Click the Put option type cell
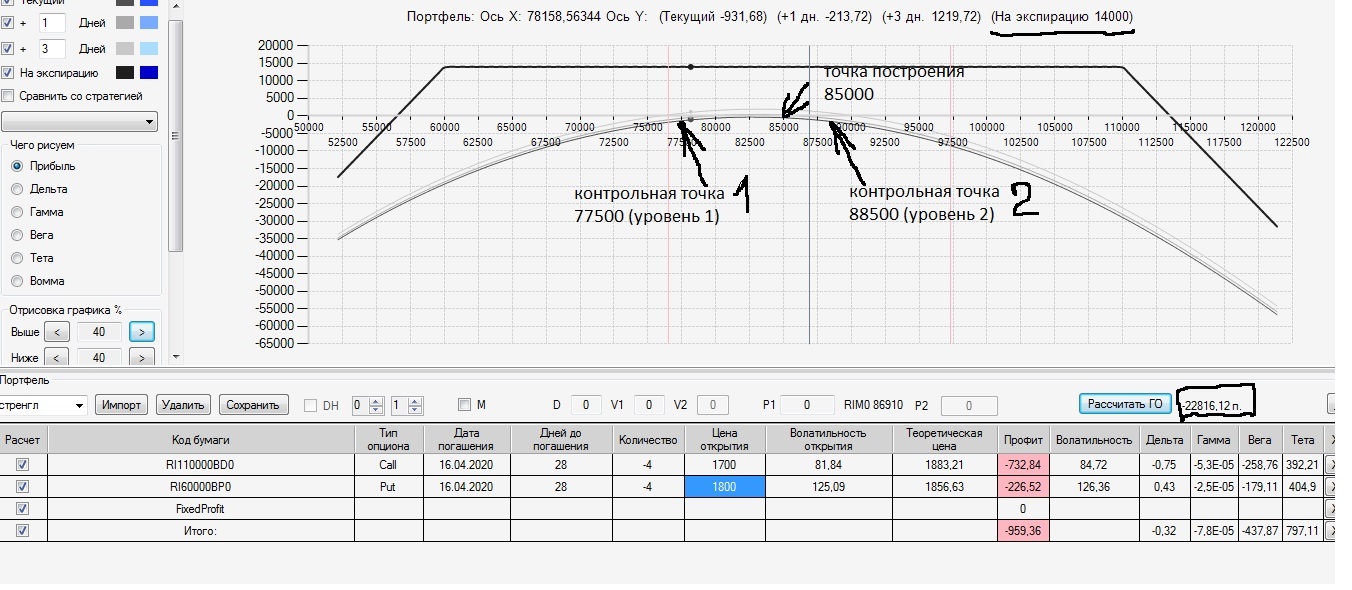Image resolution: width=1352 pixels, height=590 pixels. [389, 487]
